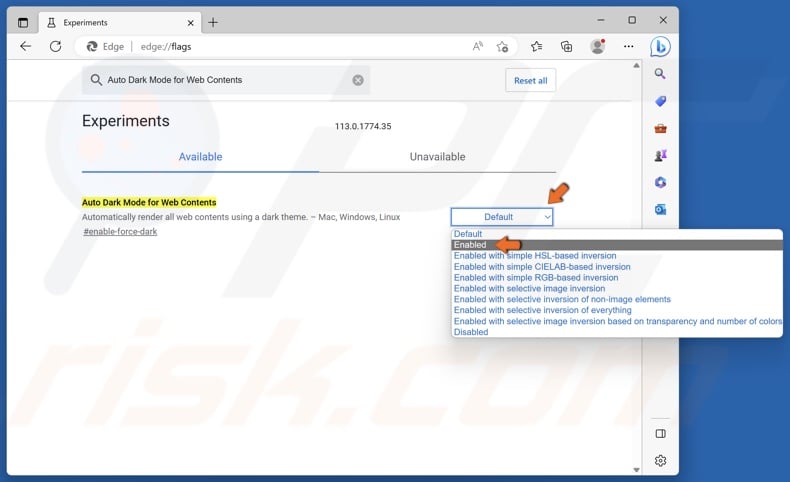790x482 pixels.
Task: Select Enabled with simple HSL-based inversion
Action: pos(617,256)
